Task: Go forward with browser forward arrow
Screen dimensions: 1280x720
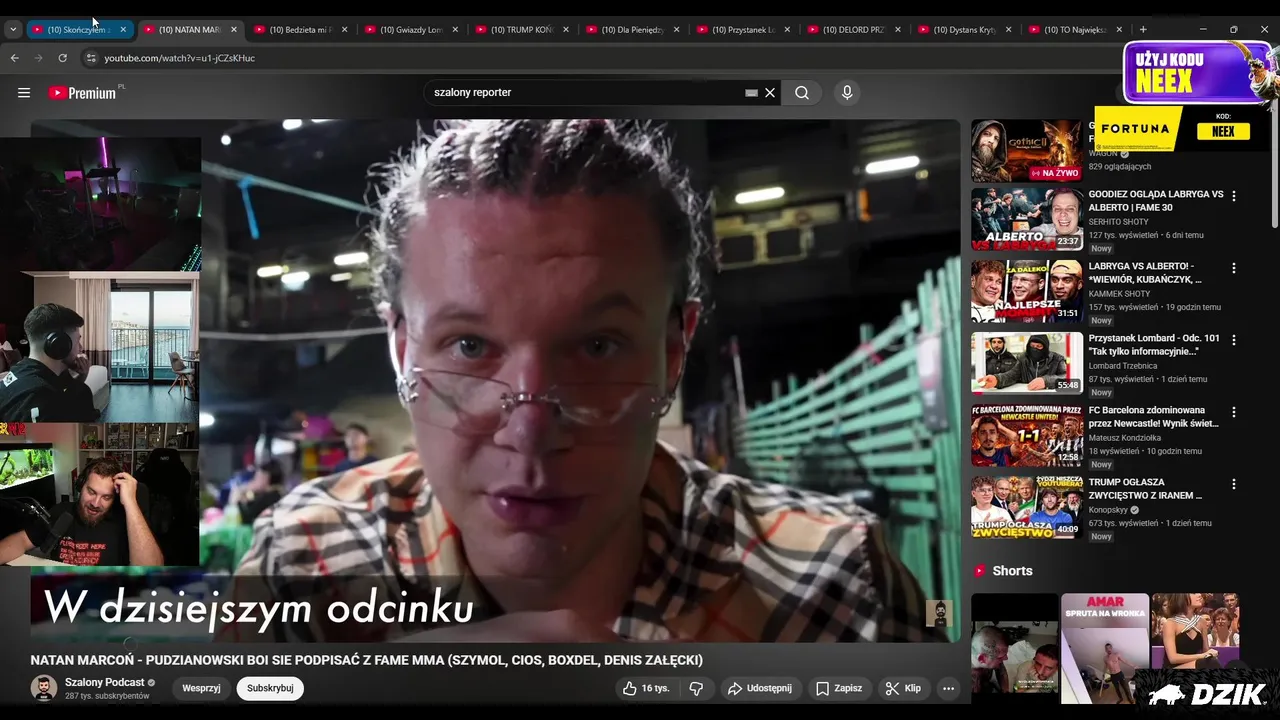Action: point(39,58)
